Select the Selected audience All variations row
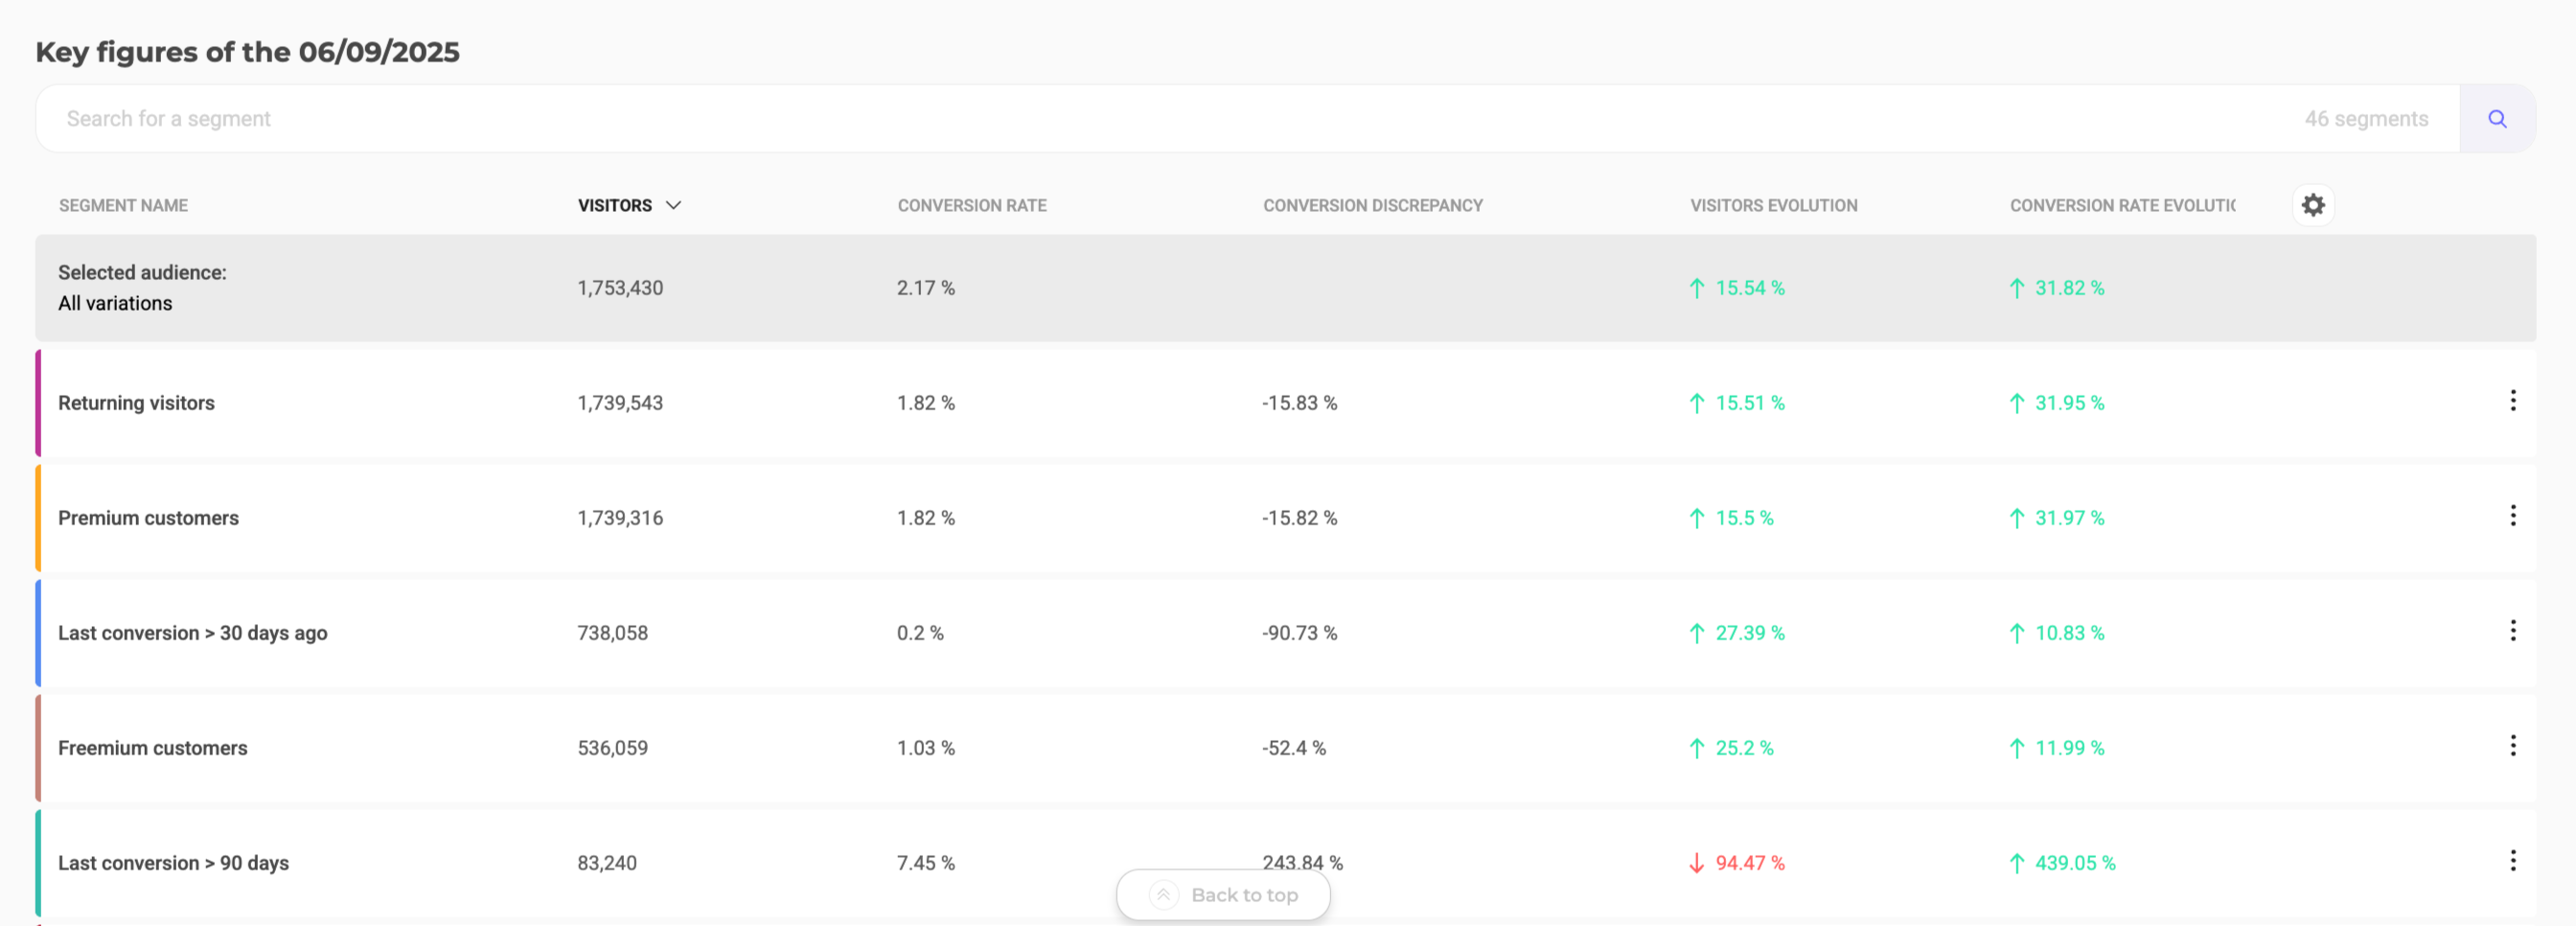The height and width of the screenshot is (926, 2576). coord(142,288)
